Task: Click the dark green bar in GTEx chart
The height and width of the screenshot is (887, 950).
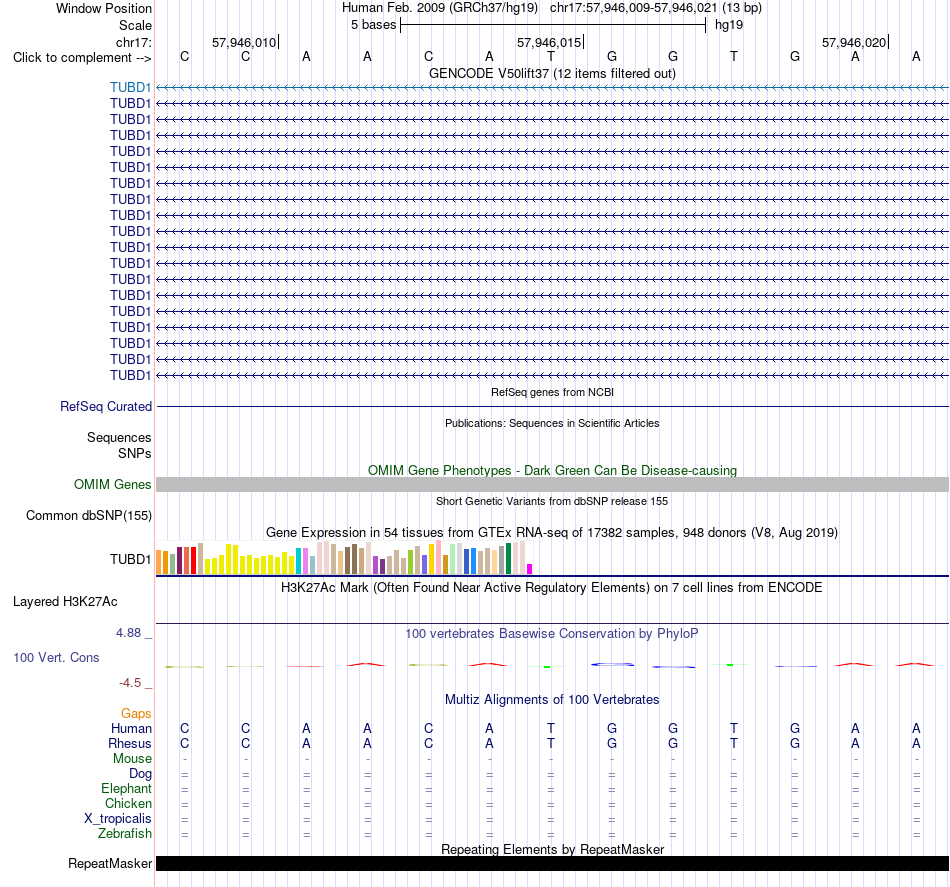Action: pyautogui.click(x=509, y=558)
